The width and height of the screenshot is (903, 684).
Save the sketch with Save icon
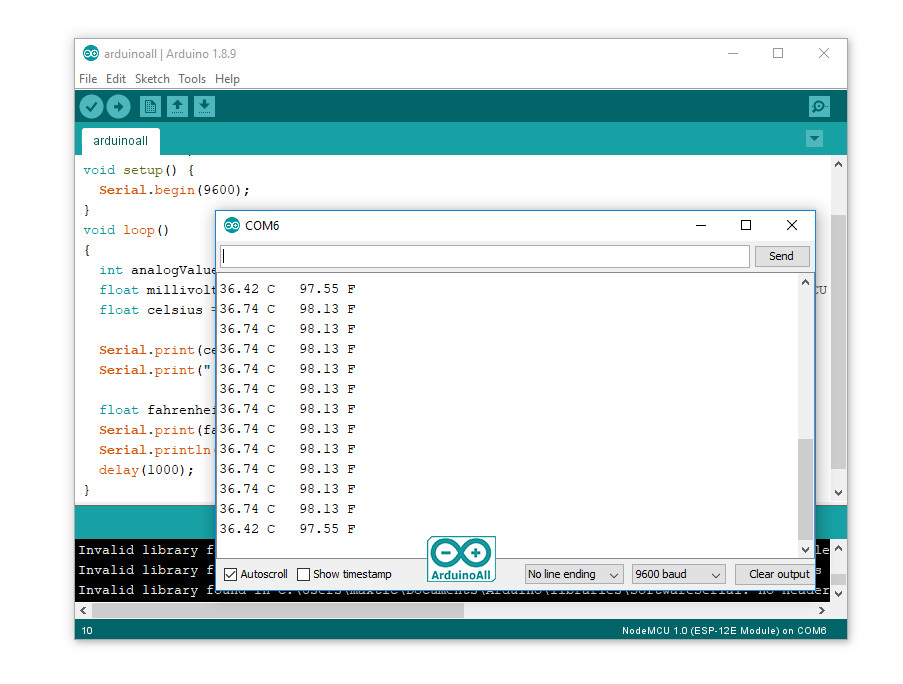click(204, 107)
